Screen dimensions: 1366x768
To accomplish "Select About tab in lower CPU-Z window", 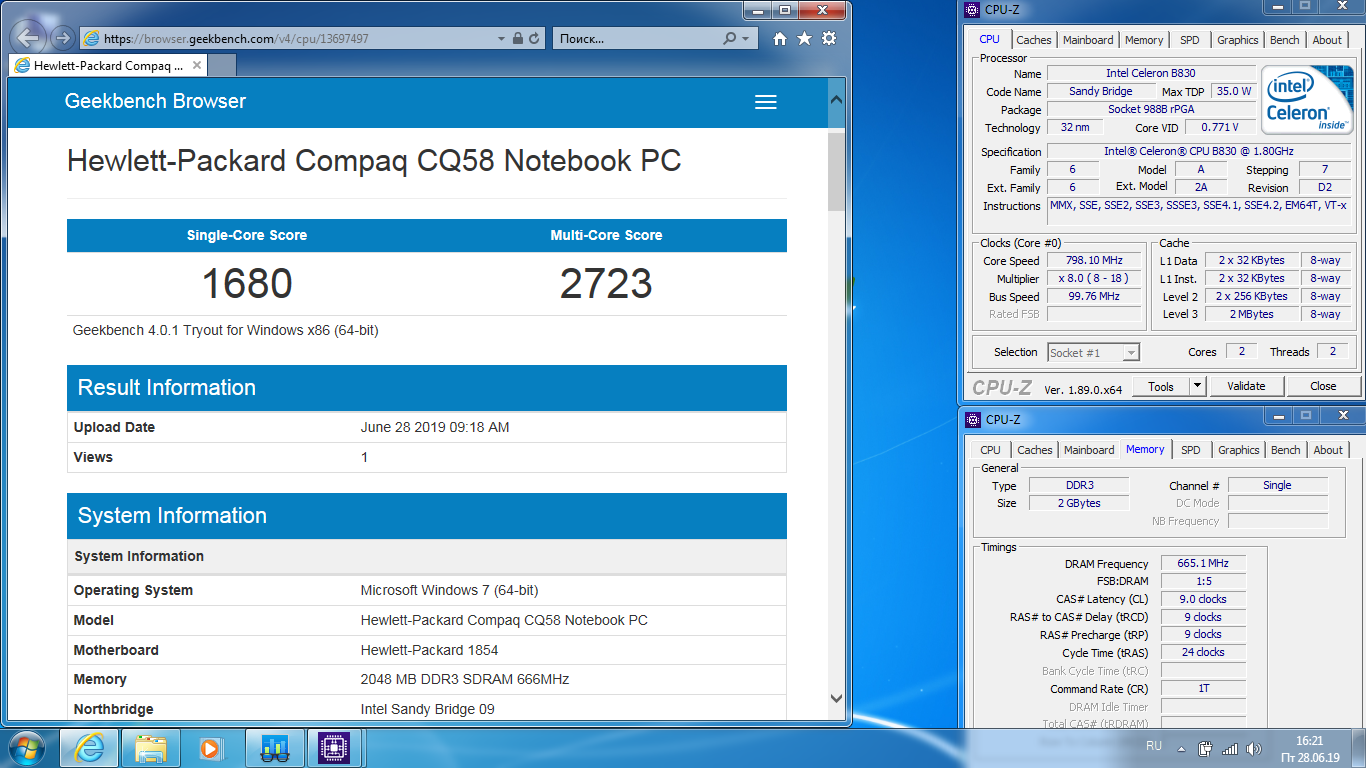I will coord(1328,450).
